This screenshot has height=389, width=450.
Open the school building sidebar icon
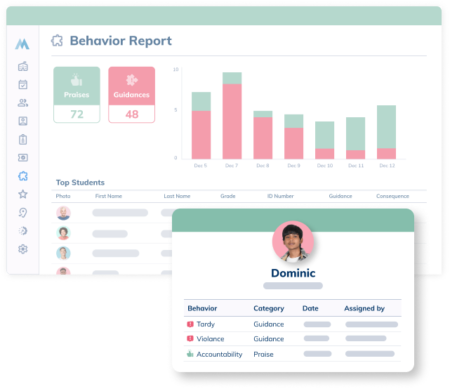pyautogui.click(x=23, y=66)
